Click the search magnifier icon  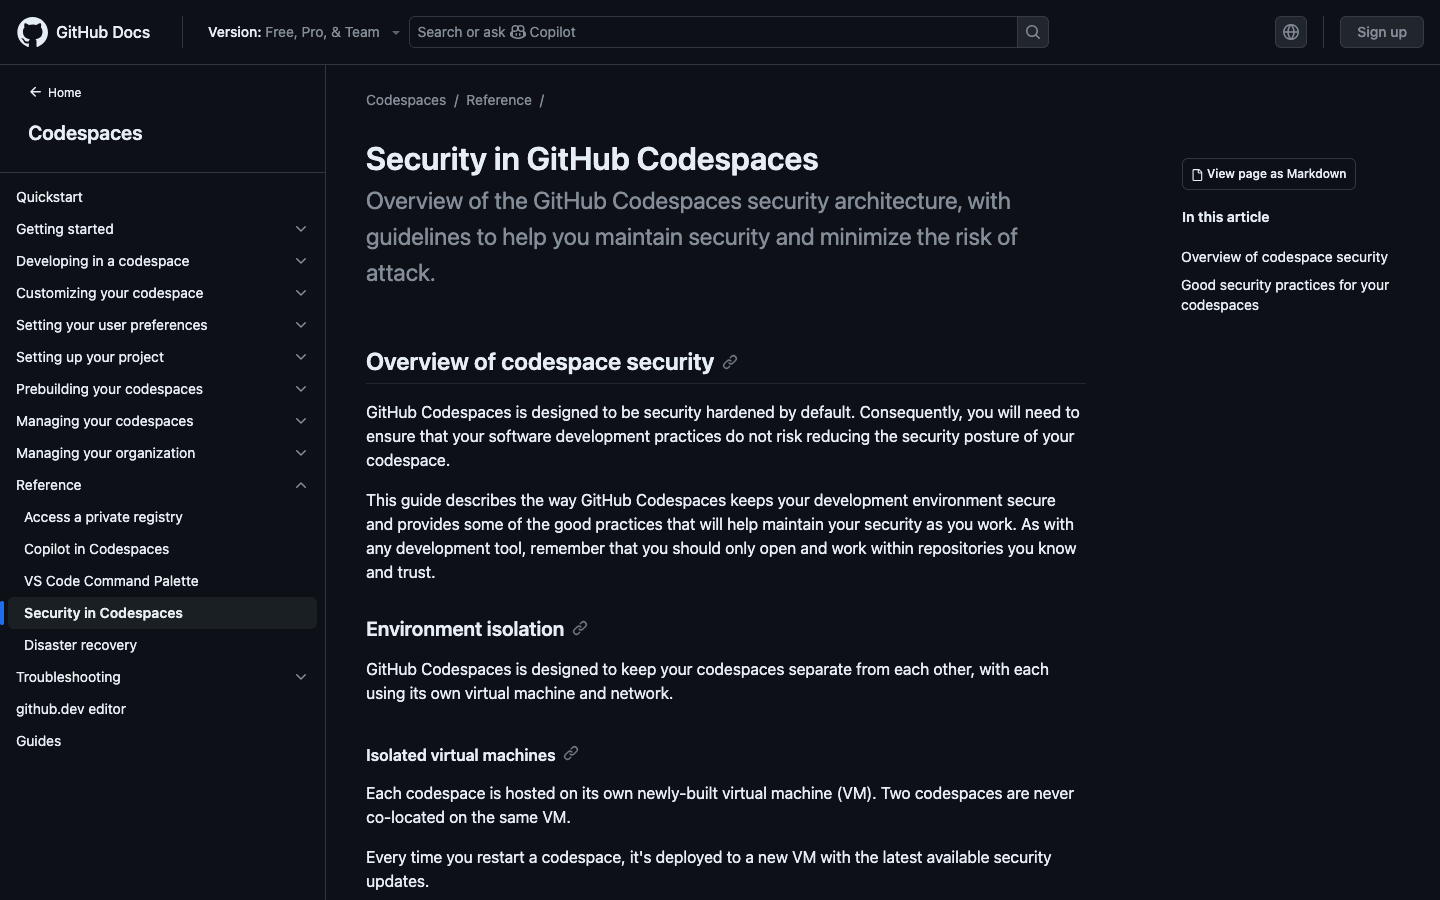pyautogui.click(x=1031, y=31)
